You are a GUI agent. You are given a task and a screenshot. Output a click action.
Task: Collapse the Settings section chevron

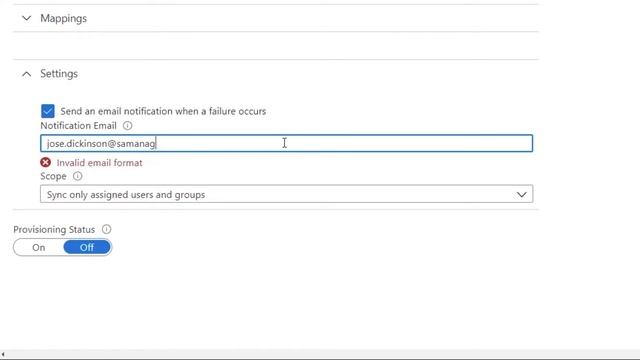[27, 74]
